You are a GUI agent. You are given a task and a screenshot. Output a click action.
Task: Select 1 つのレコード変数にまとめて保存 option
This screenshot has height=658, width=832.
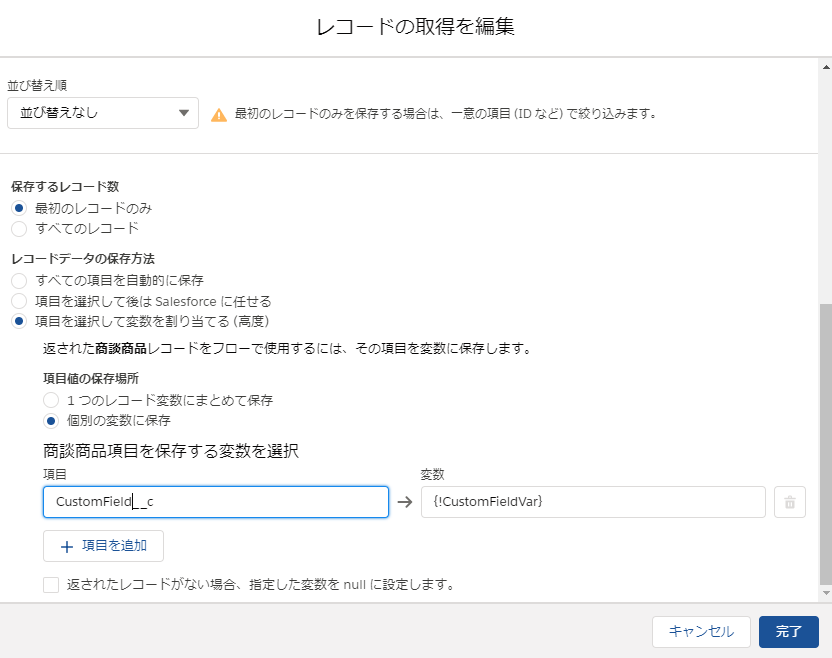point(51,400)
